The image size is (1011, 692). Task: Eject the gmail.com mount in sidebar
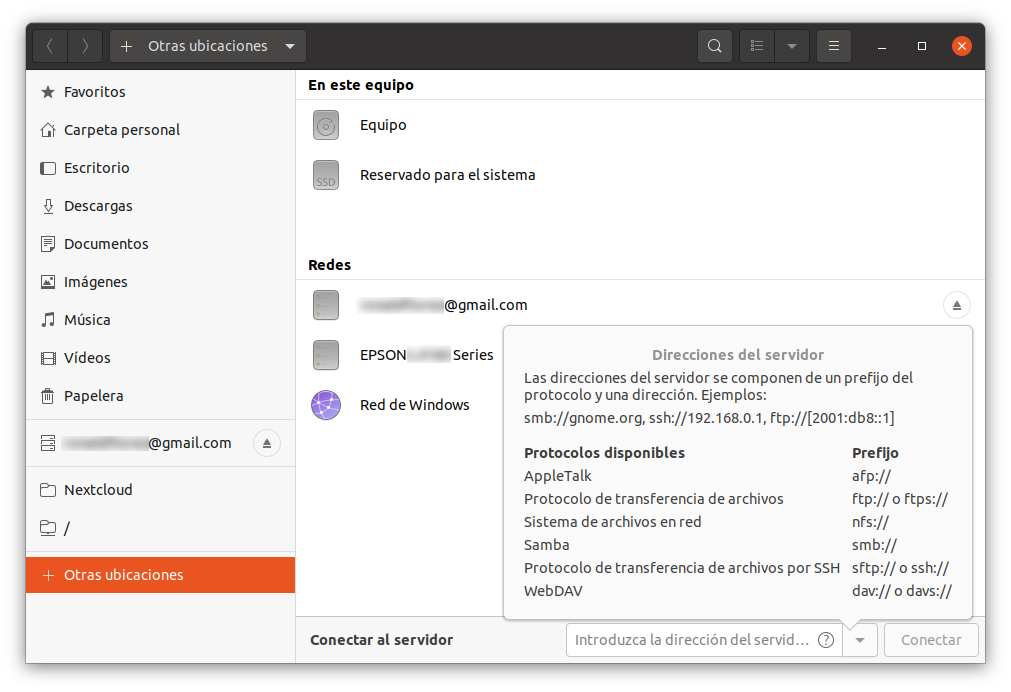click(267, 443)
